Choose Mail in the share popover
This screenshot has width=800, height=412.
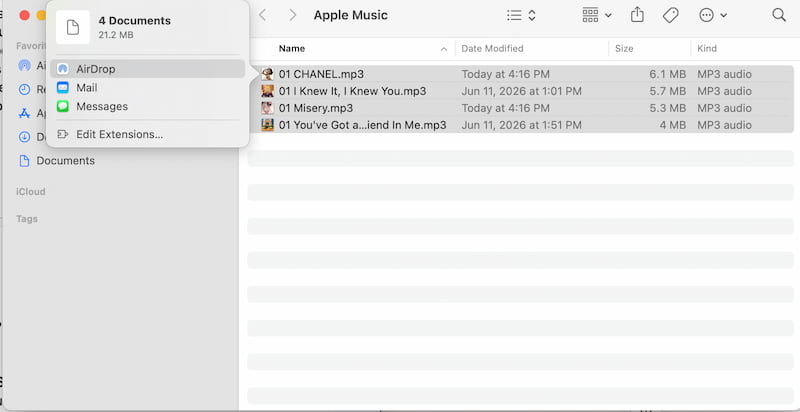point(147,88)
